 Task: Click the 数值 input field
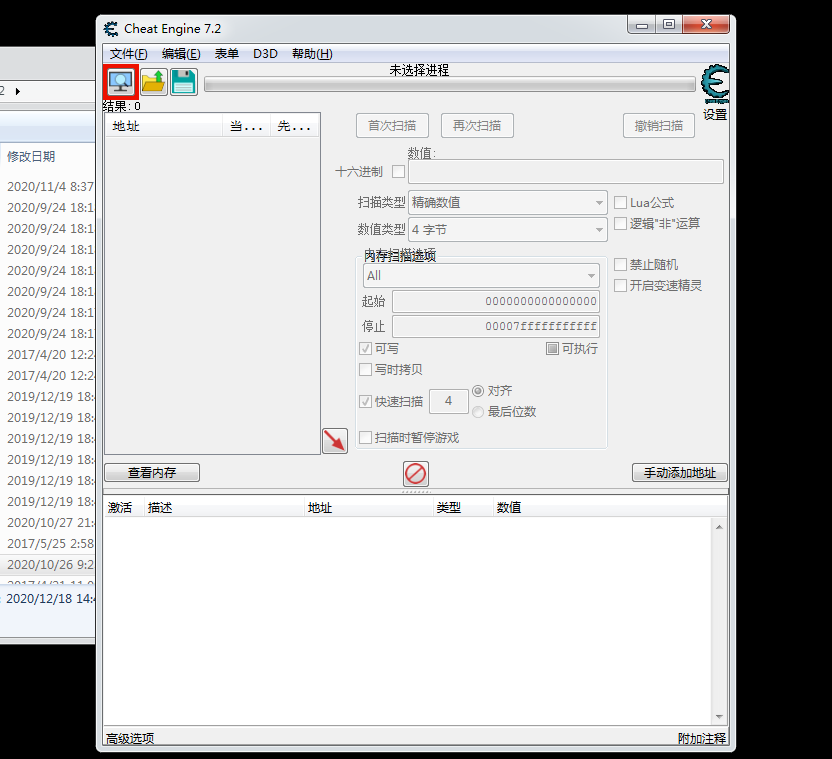click(x=566, y=172)
